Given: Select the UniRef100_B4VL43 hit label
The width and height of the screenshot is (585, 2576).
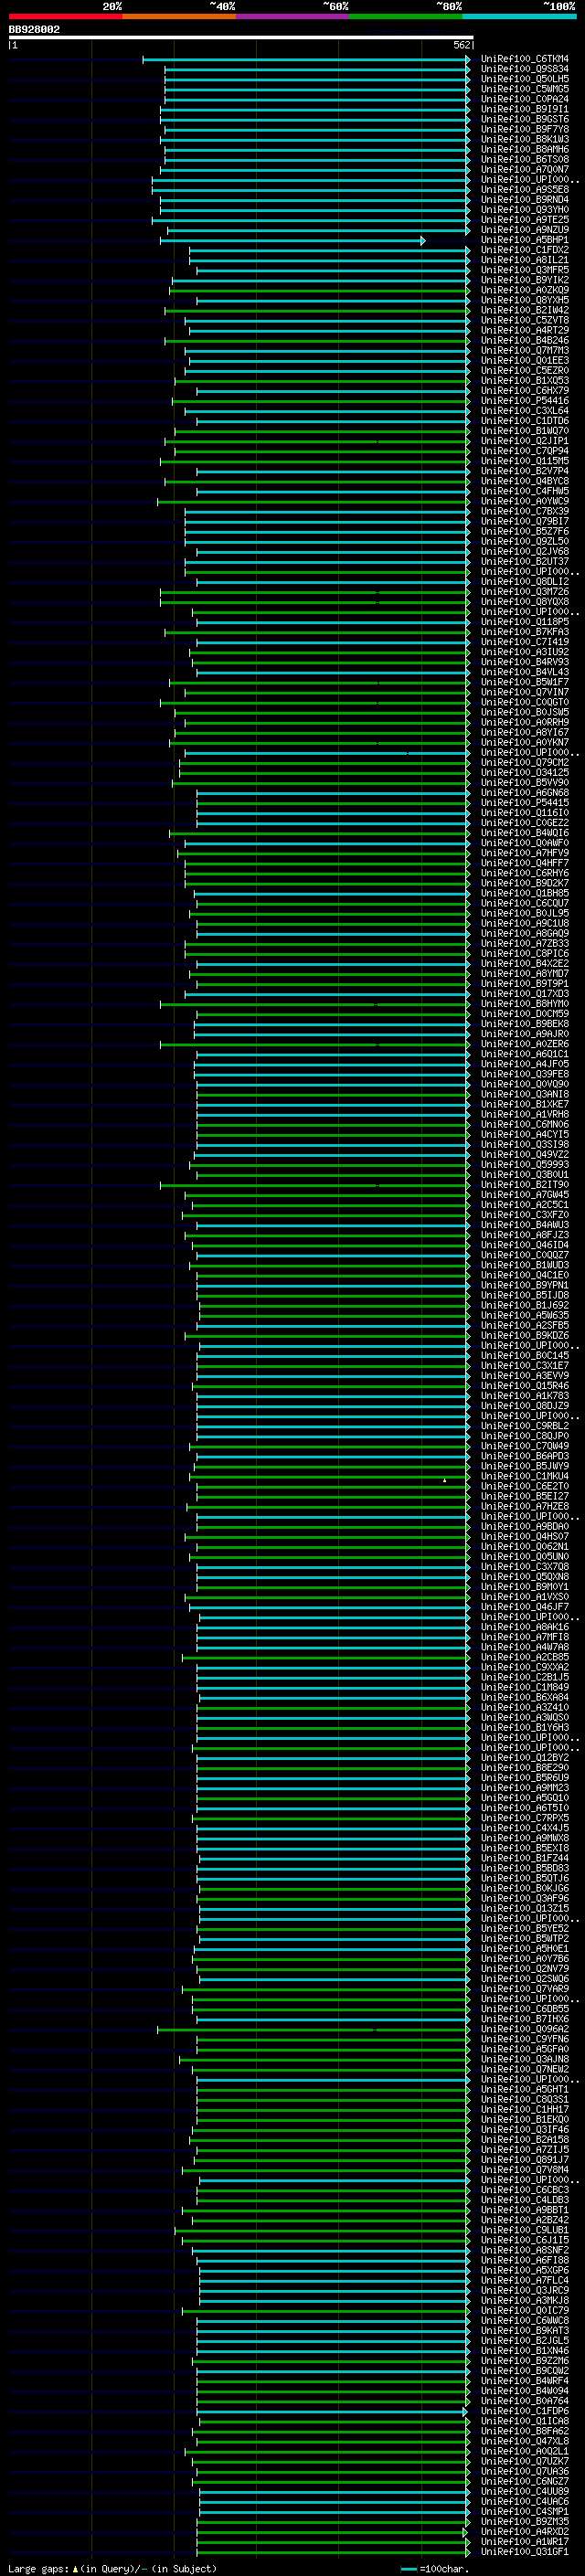Looking at the screenshot, I should pos(525,672).
